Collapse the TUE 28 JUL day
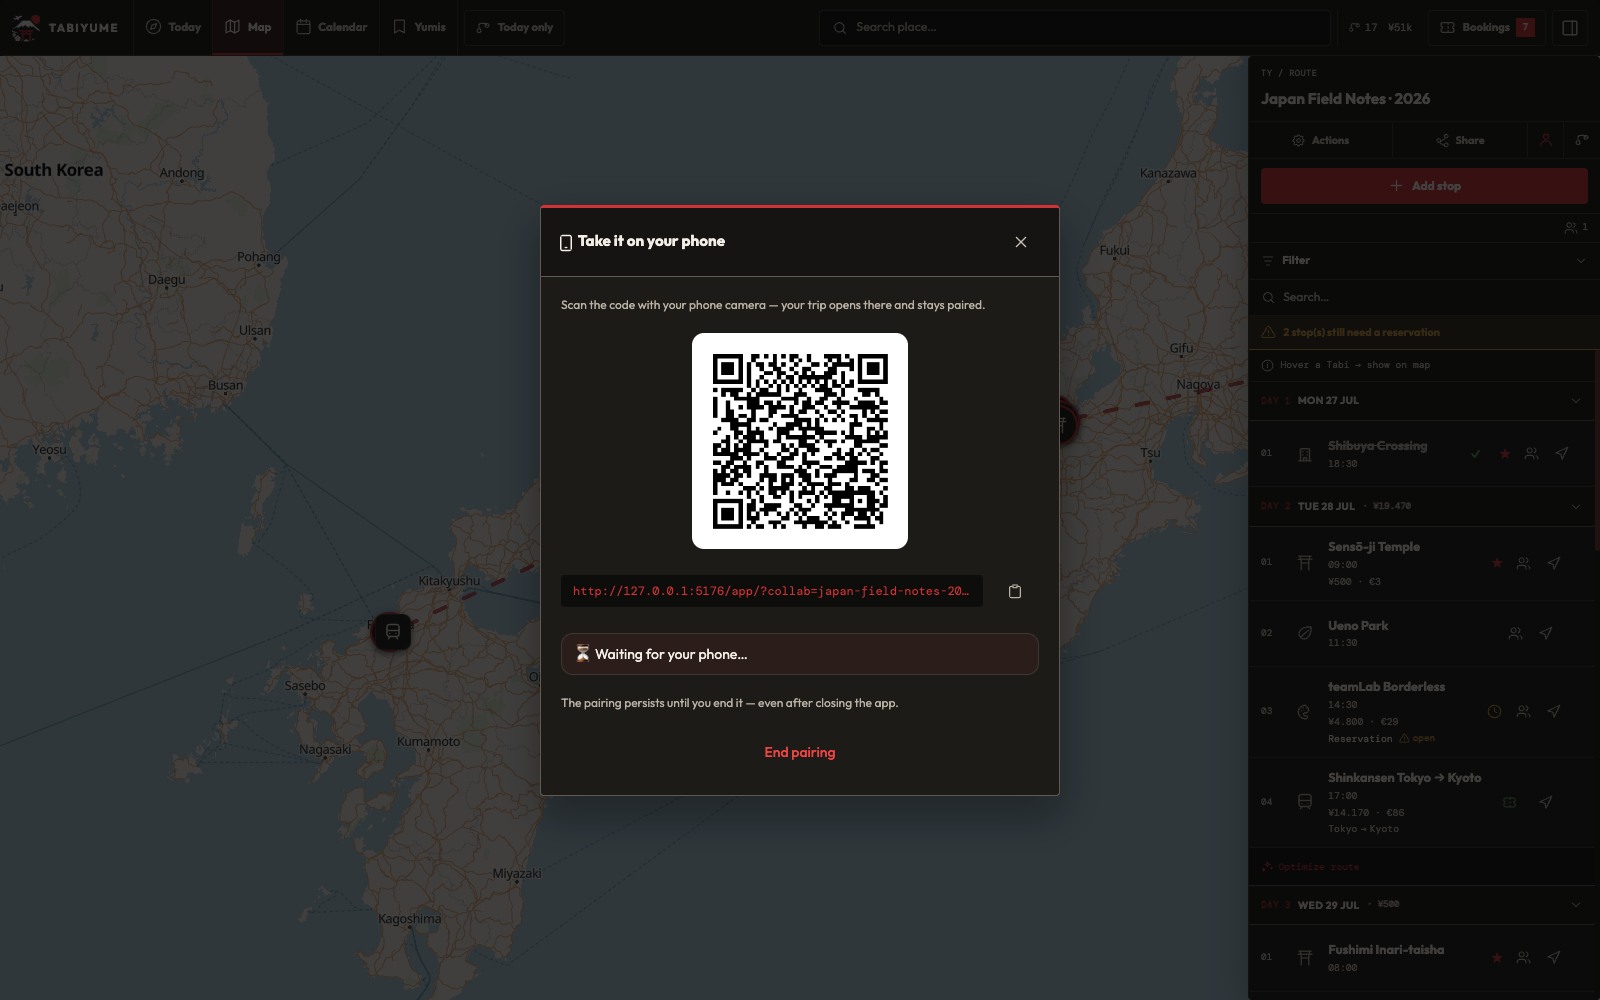This screenshot has height=1000, width=1600. click(x=1576, y=507)
